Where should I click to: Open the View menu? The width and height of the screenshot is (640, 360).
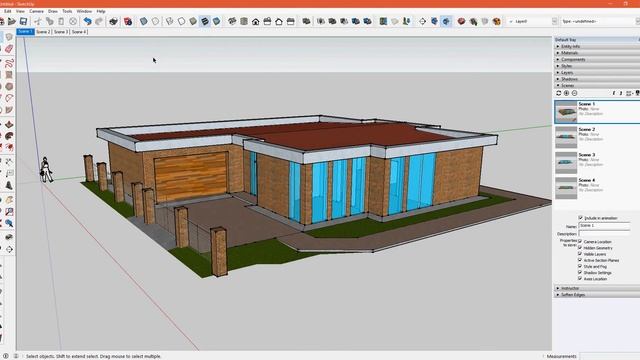20,11
